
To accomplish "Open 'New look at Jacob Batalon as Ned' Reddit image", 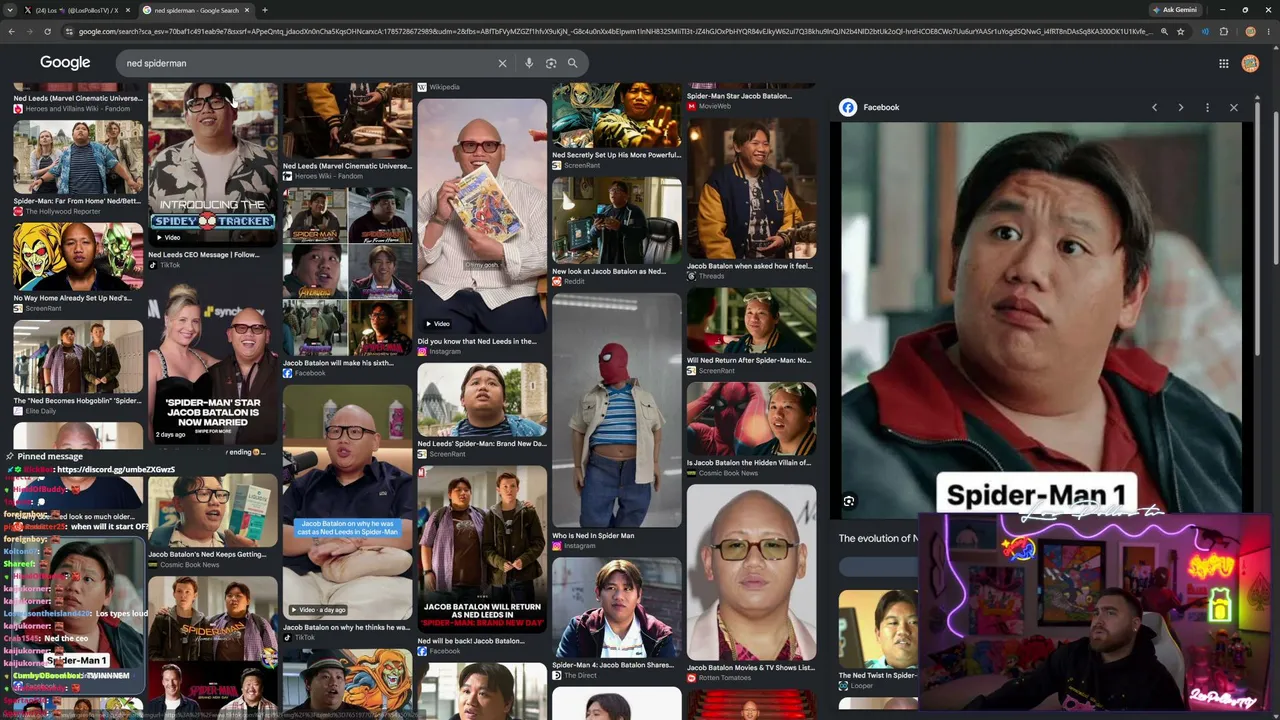I will (x=617, y=221).
